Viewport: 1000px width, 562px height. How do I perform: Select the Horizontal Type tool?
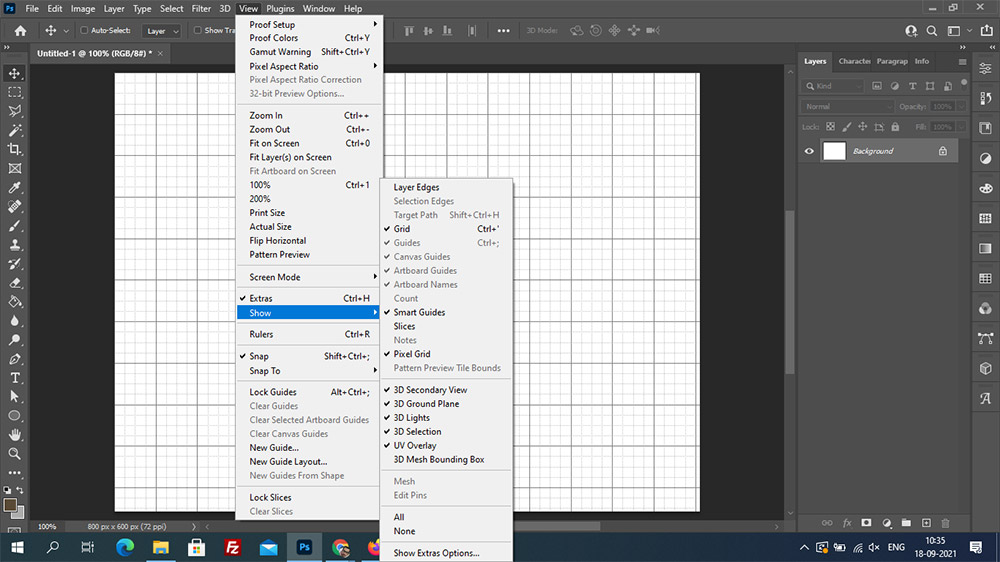click(x=14, y=378)
